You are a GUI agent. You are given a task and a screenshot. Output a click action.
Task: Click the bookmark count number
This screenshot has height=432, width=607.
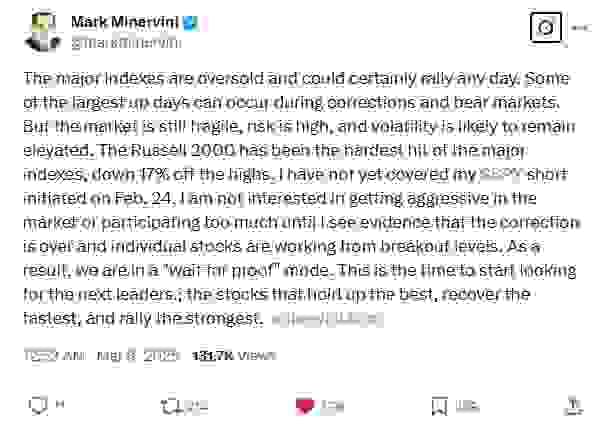[x=467, y=406]
